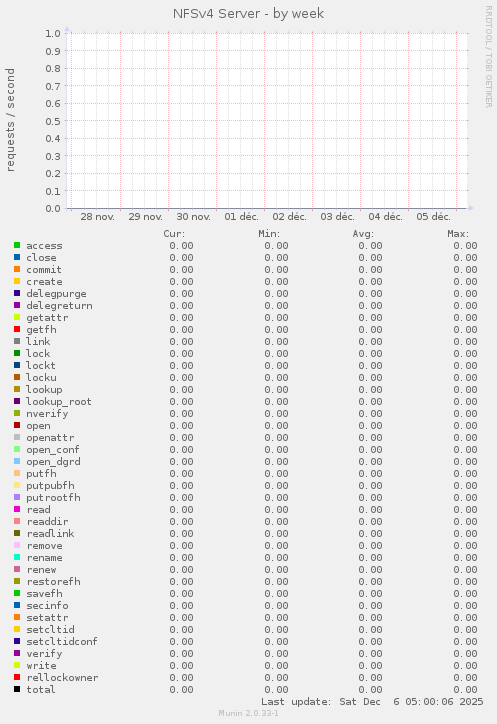Image resolution: width=497 pixels, height=724 pixels.
Task: Select the delegpurge legend label
Action: [x=56, y=294]
